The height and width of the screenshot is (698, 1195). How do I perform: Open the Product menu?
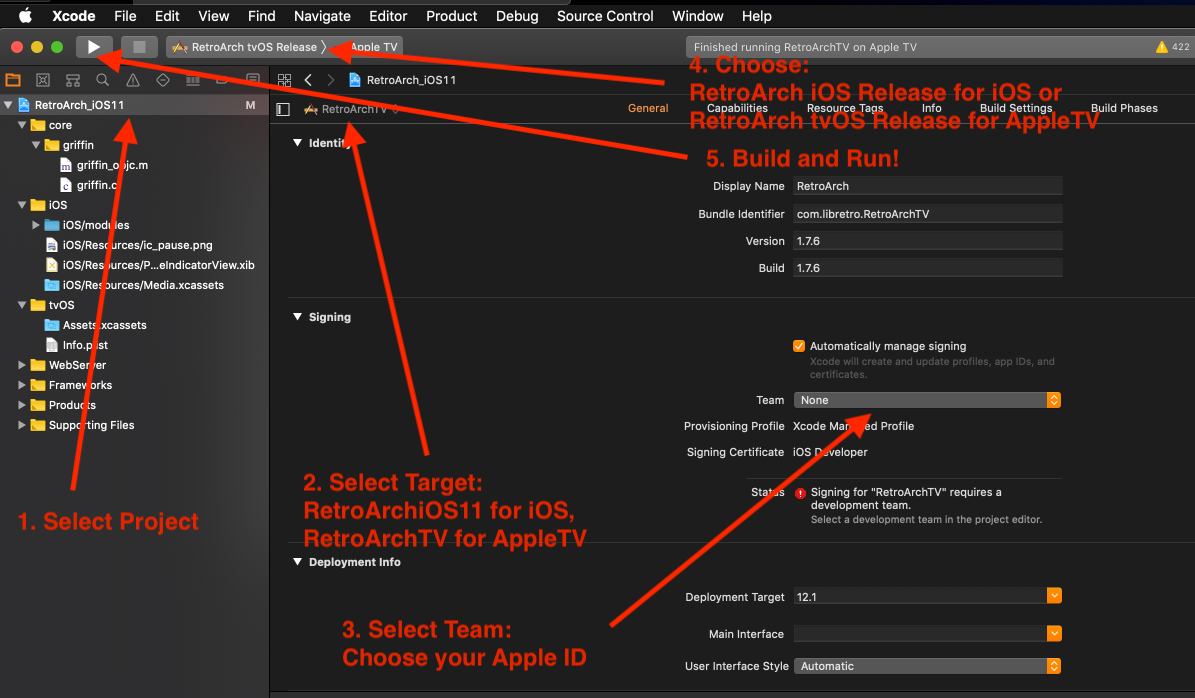point(451,16)
